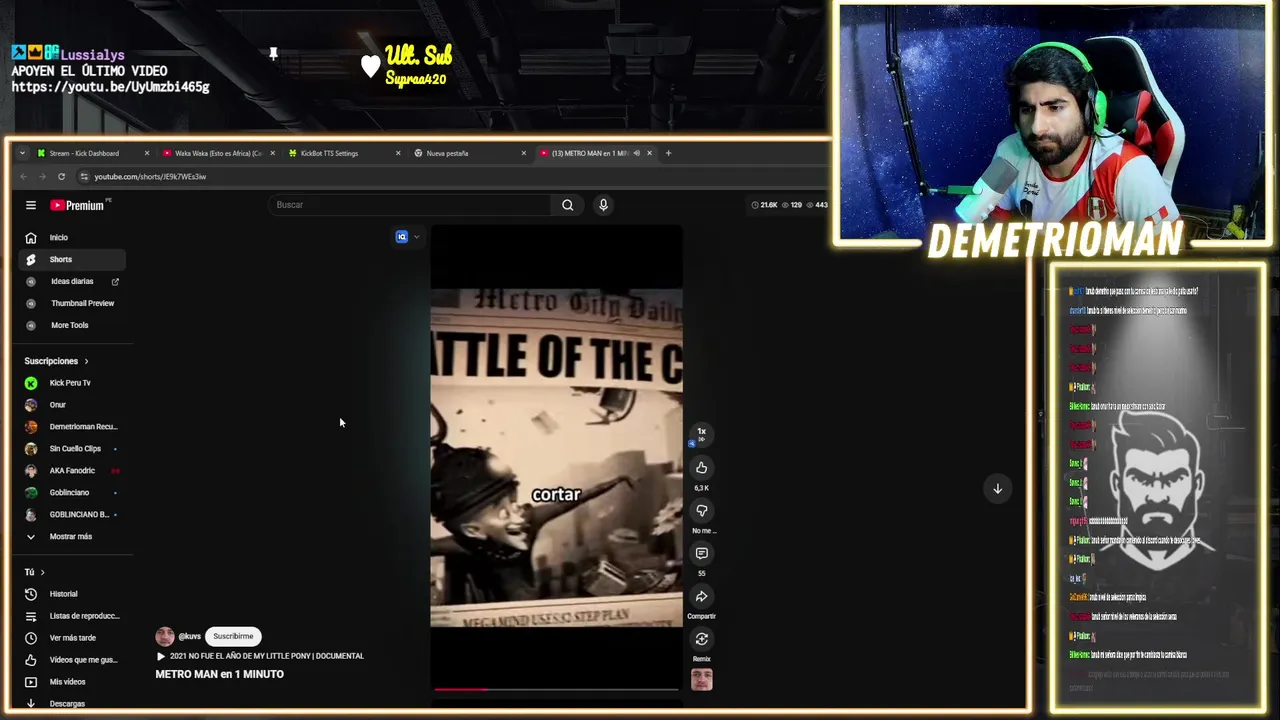Start voice search with microphone icon

click(603, 205)
